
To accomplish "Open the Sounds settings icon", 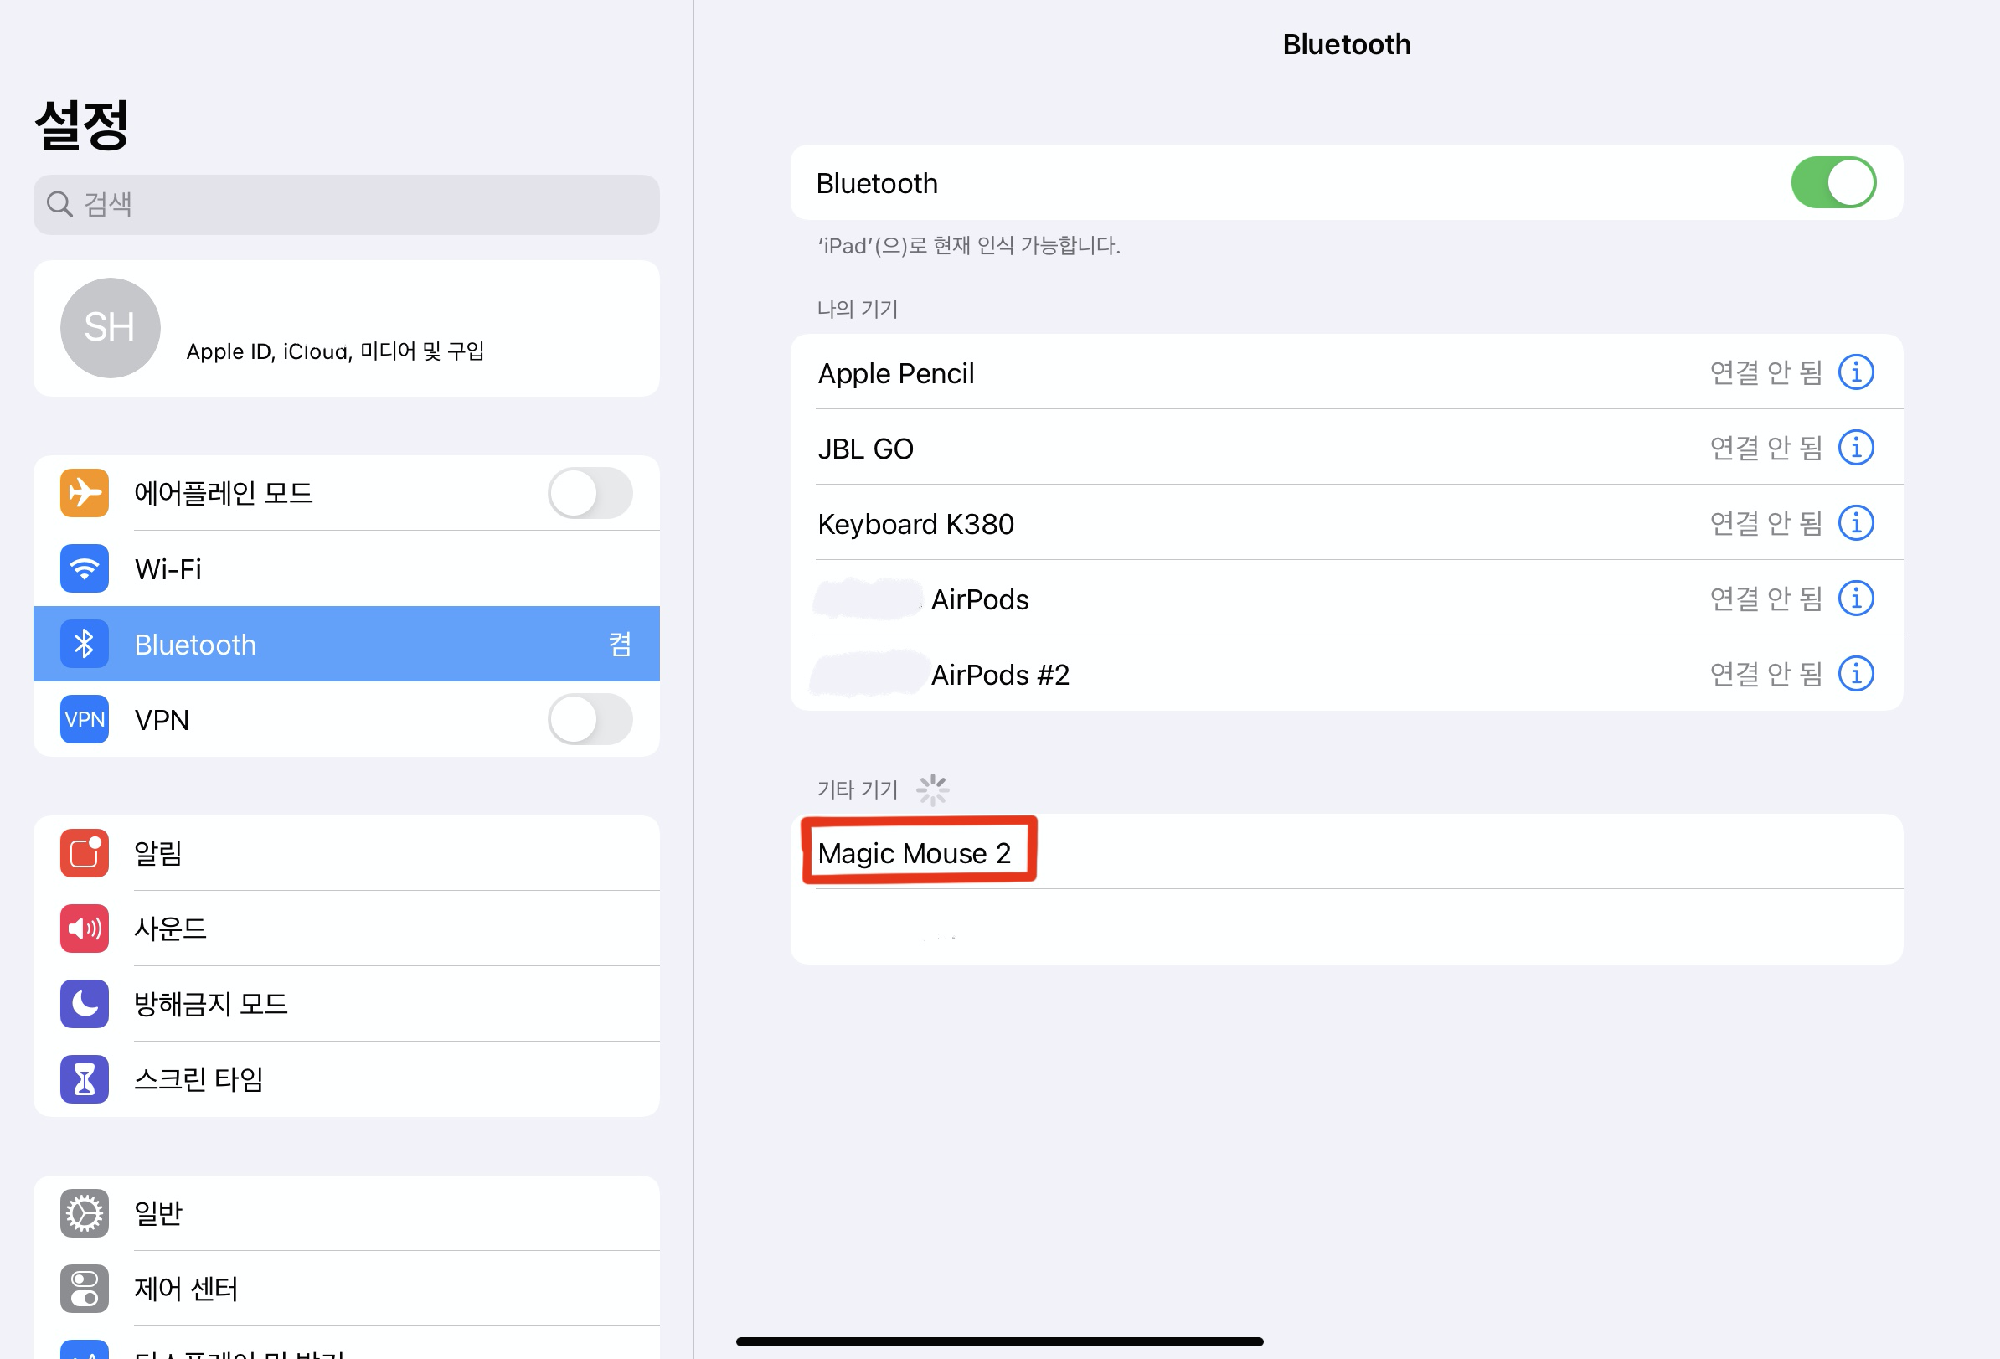I will (x=84, y=928).
